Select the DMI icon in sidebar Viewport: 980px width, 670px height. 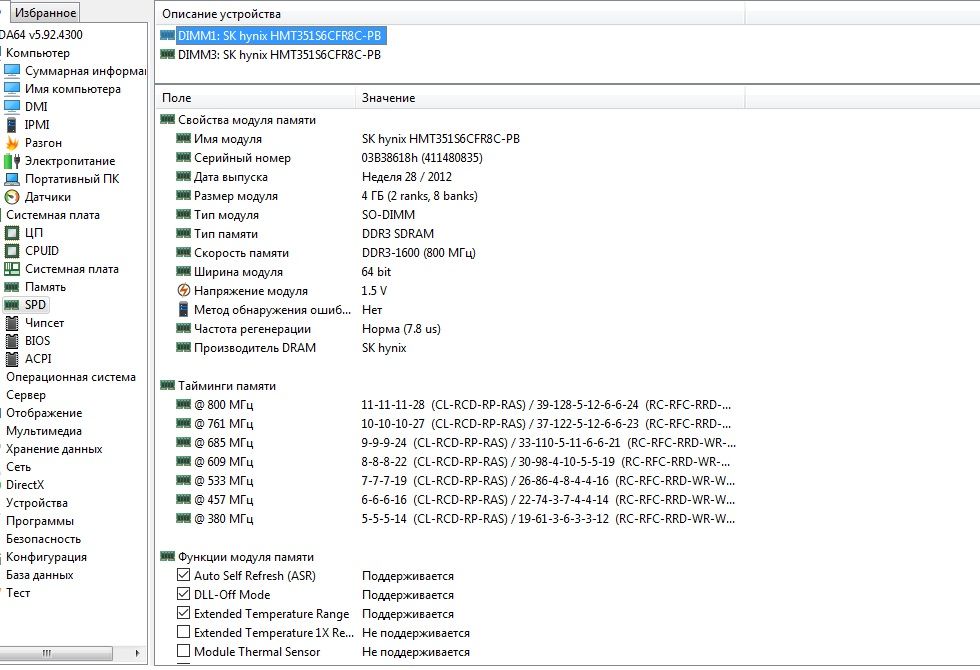12,107
